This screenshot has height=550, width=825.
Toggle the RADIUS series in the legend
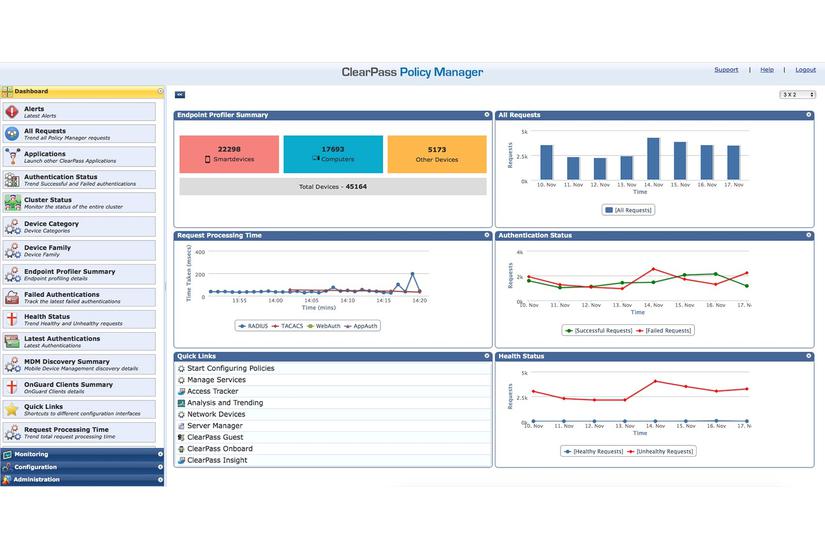257,326
